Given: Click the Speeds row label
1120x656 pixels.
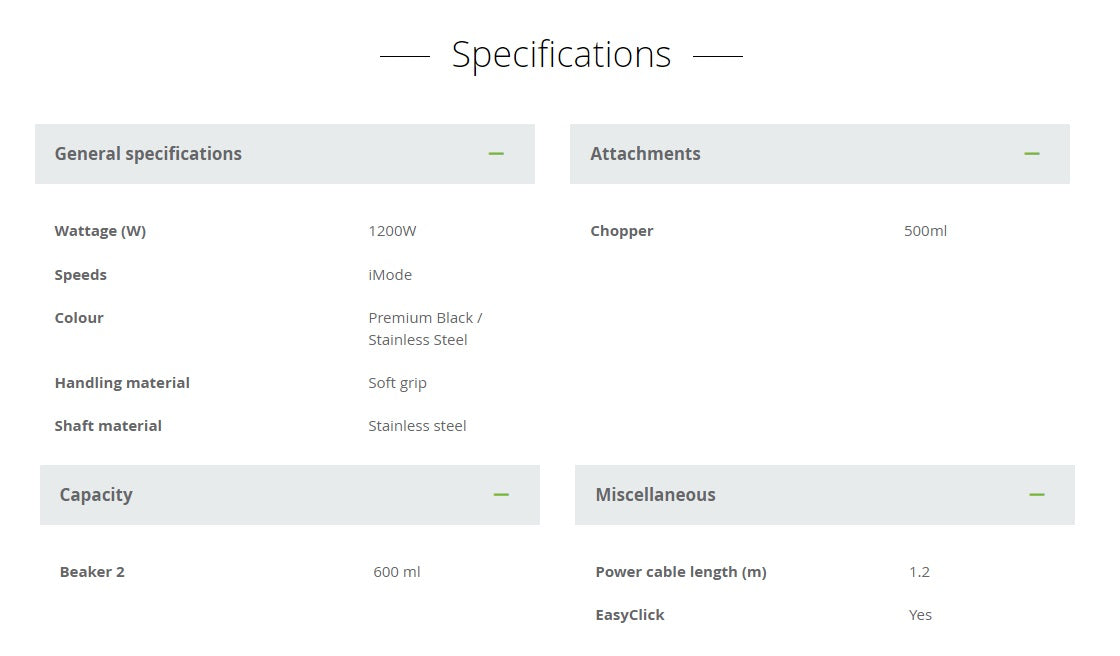Looking at the screenshot, I should coord(80,275).
